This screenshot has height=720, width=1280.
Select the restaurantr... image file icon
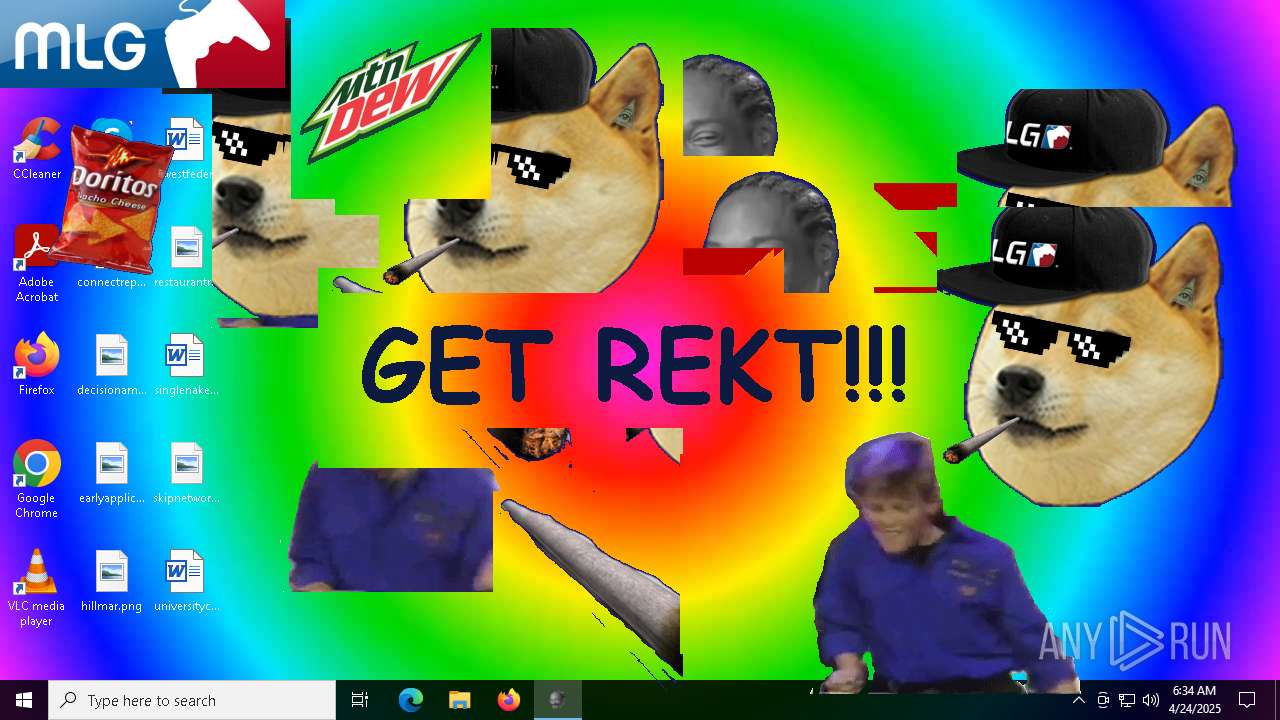[x=186, y=257]
